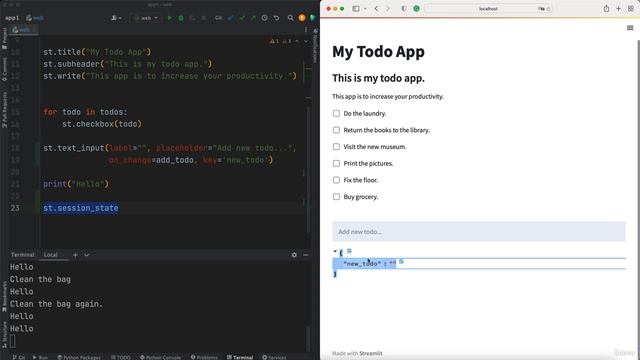Collapse the session state JSON tree
This screenshot has height=360, width=640.
335,251
